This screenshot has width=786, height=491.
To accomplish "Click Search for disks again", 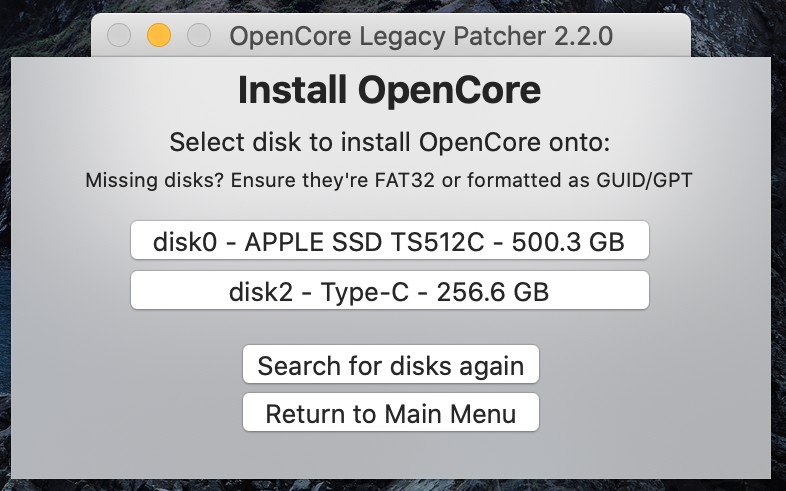I will point(390,364).
